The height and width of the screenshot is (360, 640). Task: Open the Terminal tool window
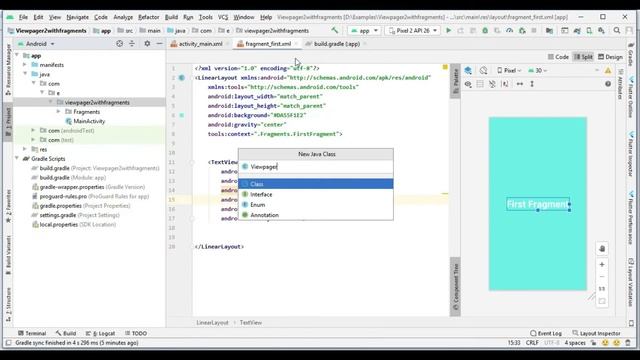(x=32, y=333)
